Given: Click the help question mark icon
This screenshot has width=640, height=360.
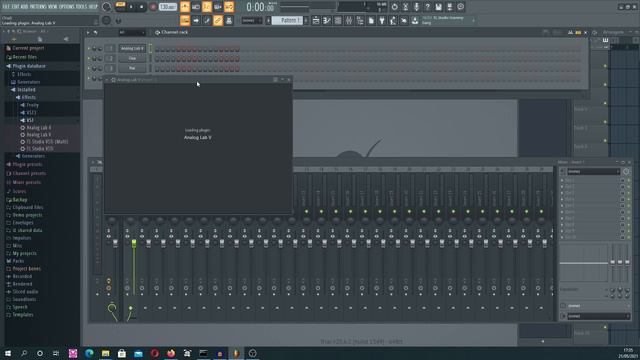Looking at the screenshot, I should point(427,7).
